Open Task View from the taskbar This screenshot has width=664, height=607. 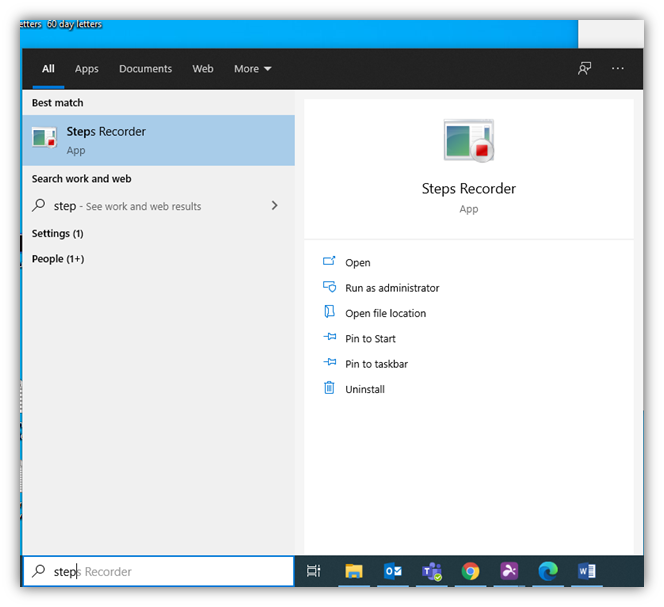[x=314, y=571]
